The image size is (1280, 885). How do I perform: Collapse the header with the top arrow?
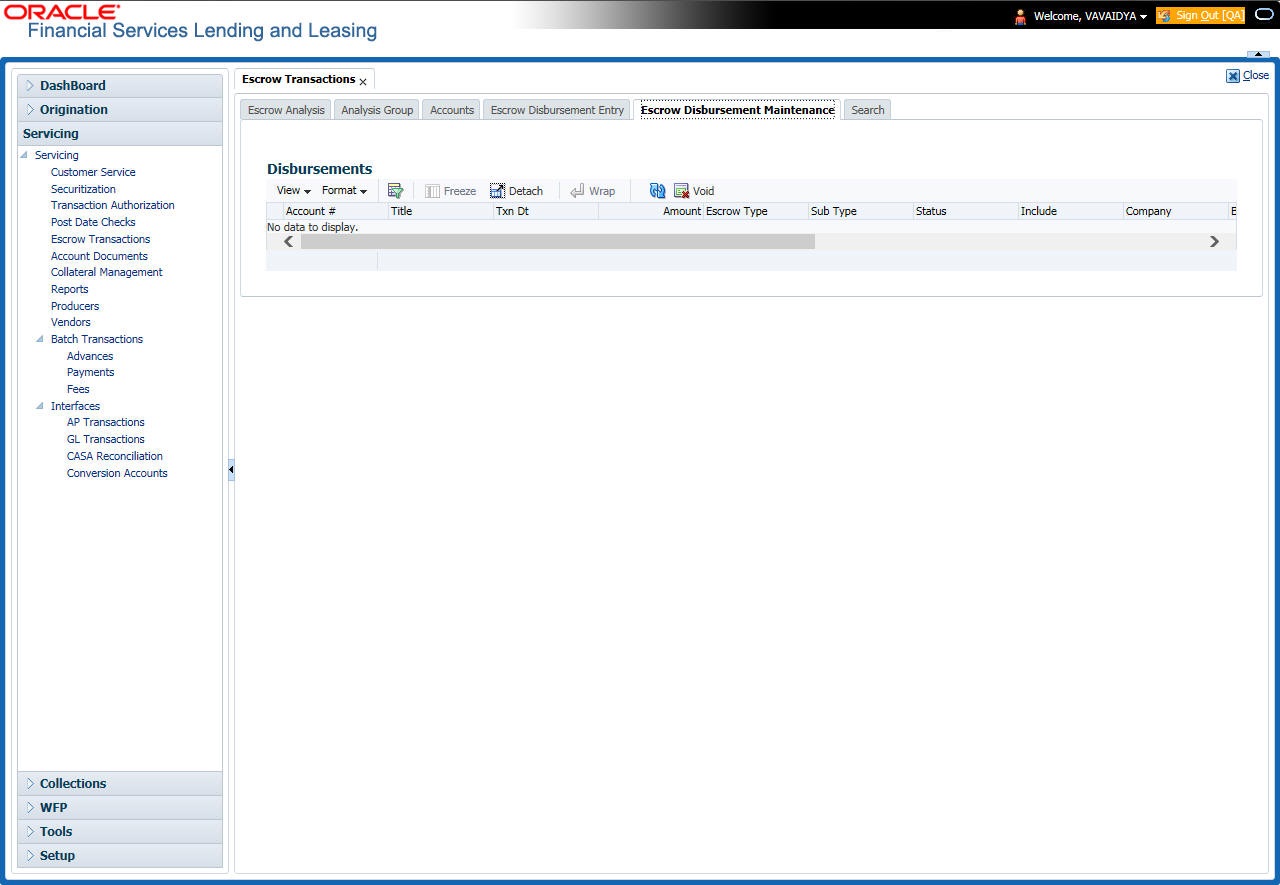(1257, 54)
